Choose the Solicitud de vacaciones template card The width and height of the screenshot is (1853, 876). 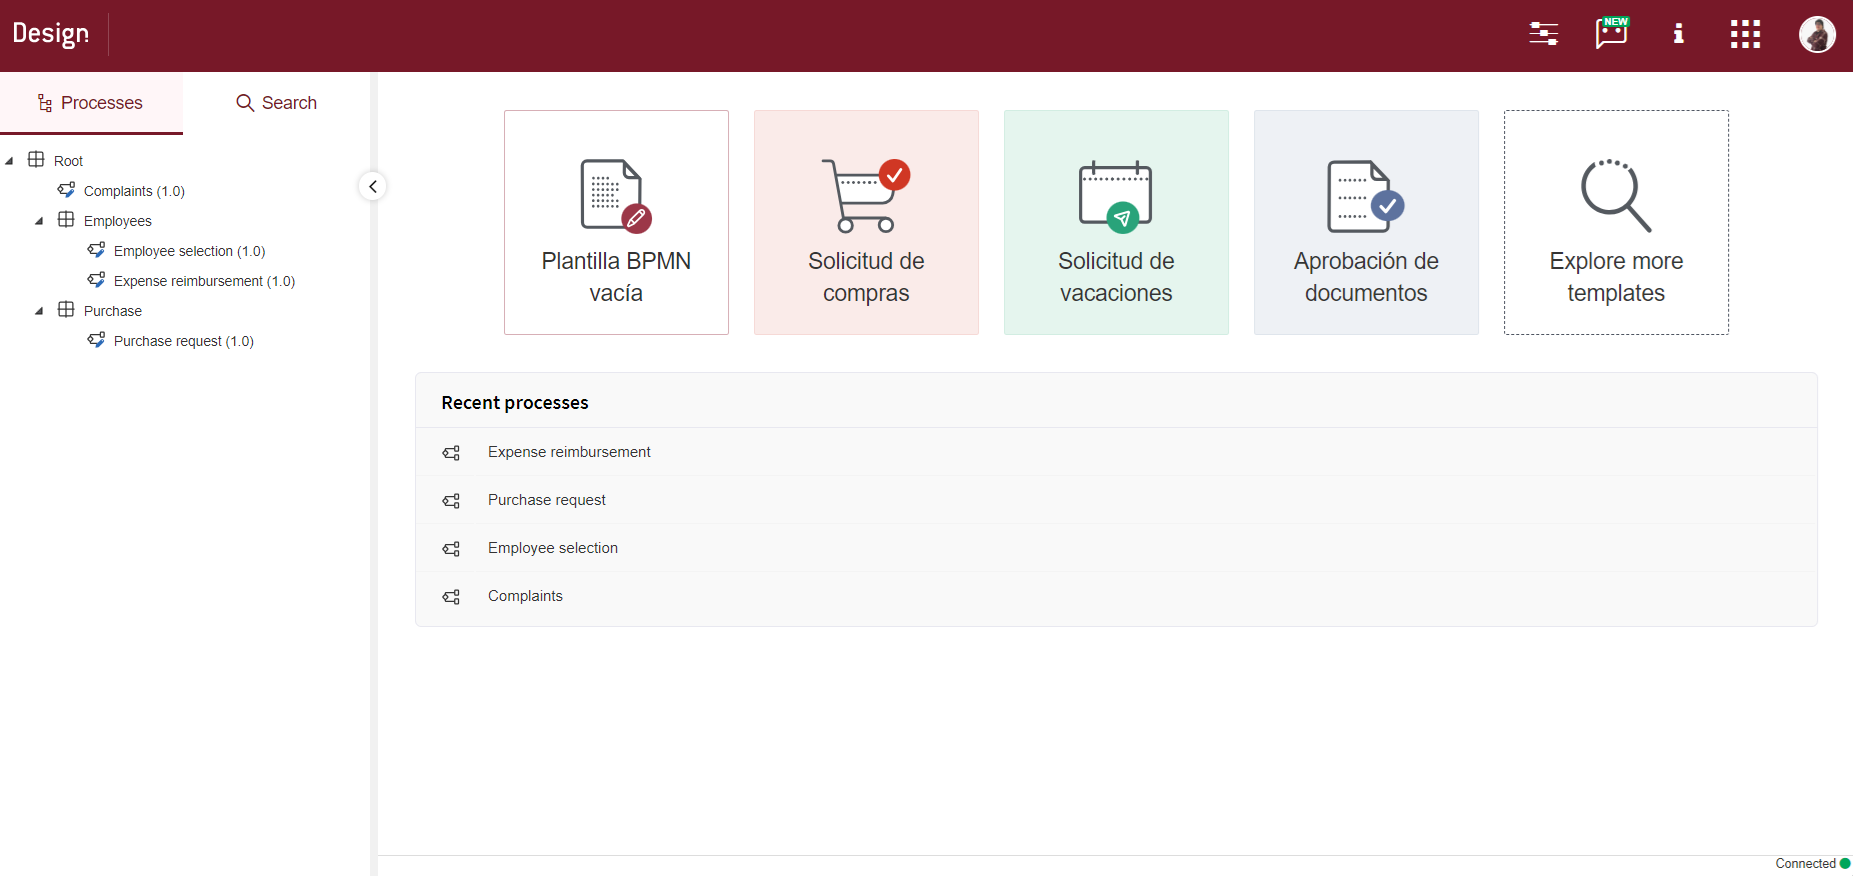coord(1116,222)
